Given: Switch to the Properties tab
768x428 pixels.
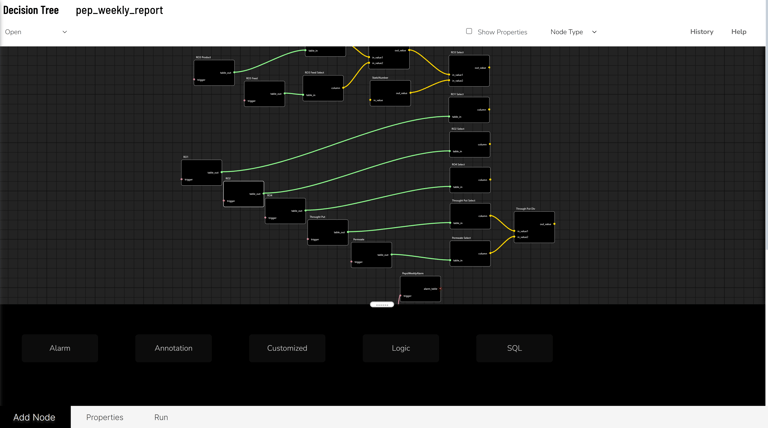Looking at the screenshot, I should point(105,417).
